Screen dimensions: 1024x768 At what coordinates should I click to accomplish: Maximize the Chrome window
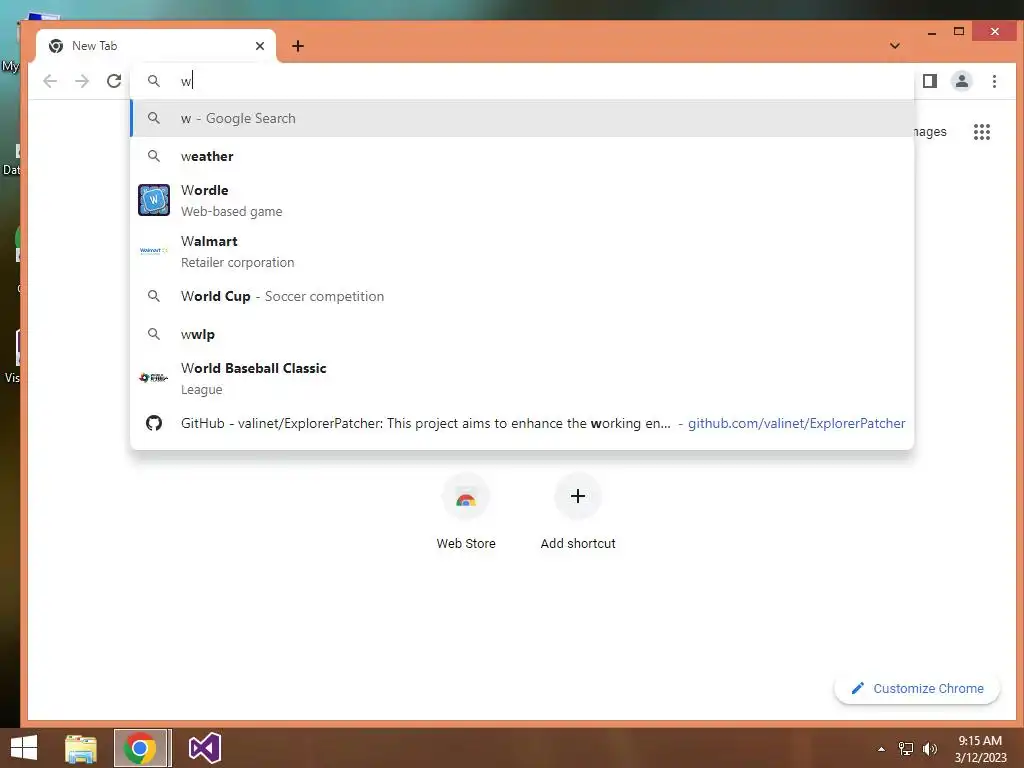coord(959,31)
